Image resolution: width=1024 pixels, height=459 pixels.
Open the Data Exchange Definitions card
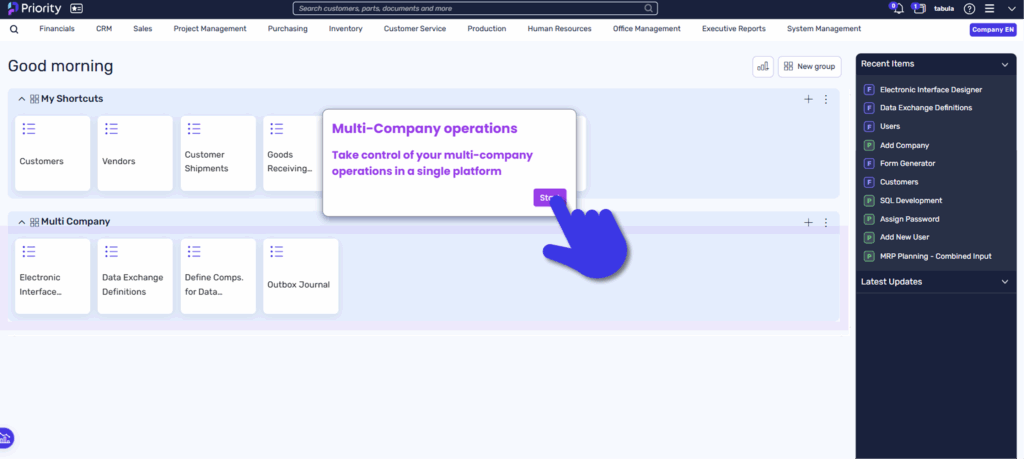135,276
